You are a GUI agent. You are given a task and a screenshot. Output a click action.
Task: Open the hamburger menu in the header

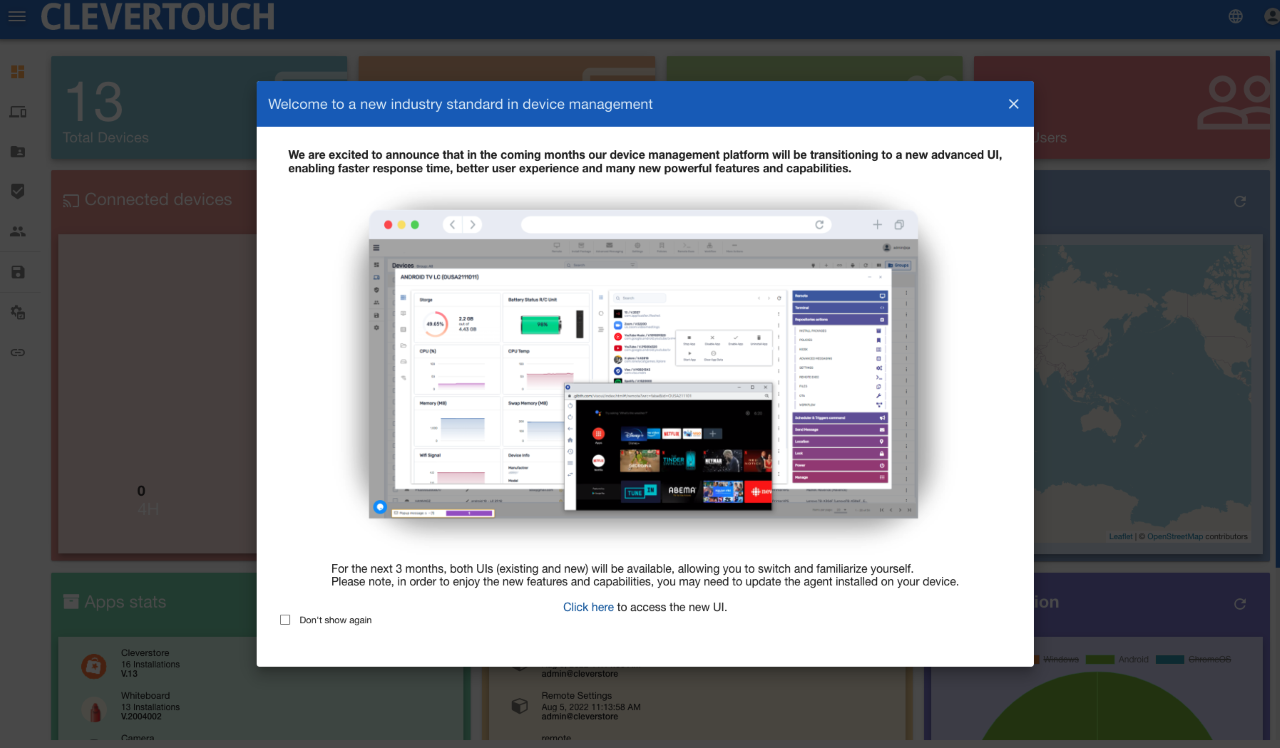tap(17, 16)
